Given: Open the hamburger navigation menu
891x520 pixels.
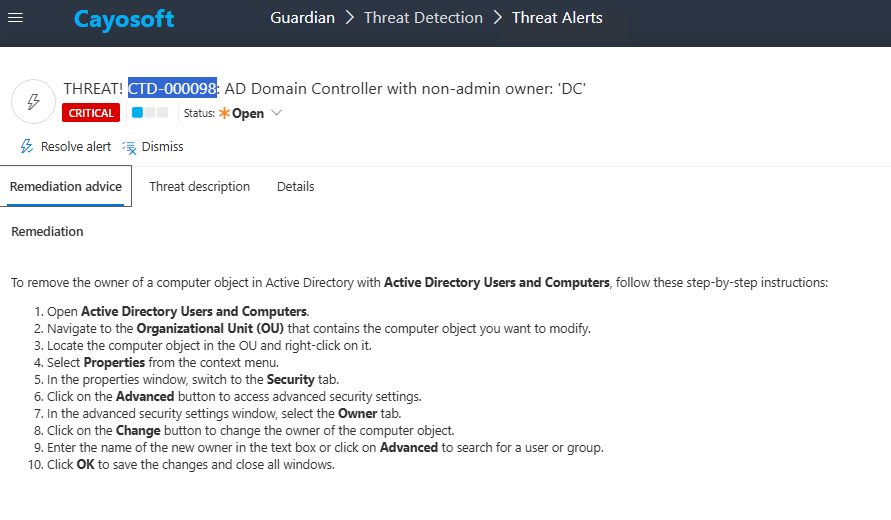Looking at the screenshot, I should [x=16, y=18].
